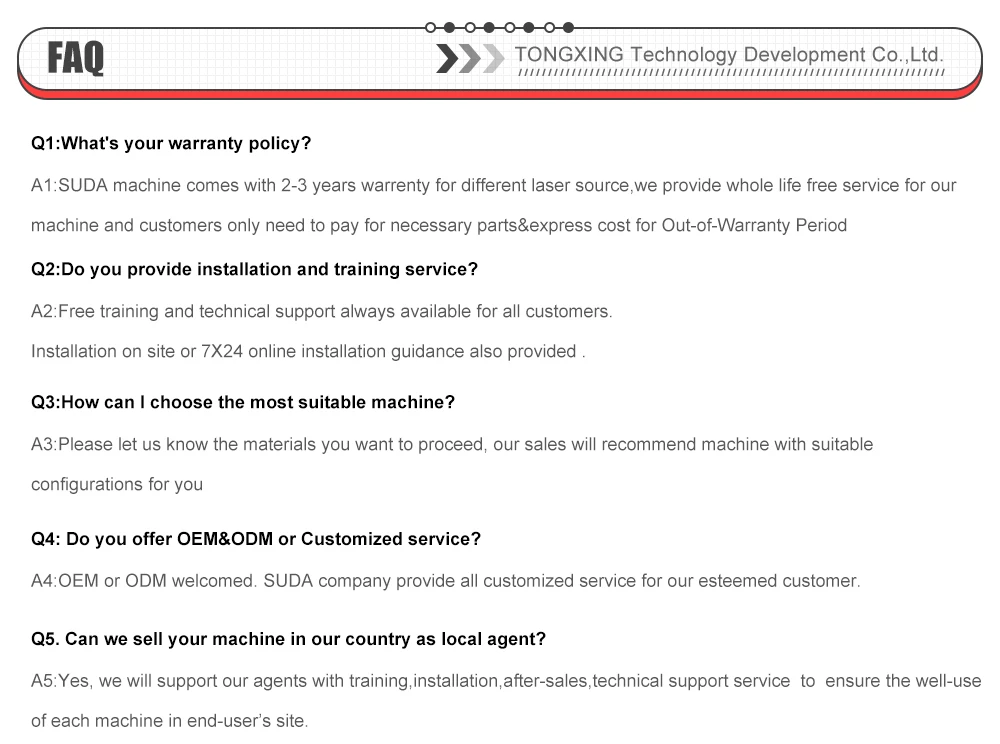Select question Q5 about becoming local agent
The height and width of the screenshot is (744, 1000).
click(288, 639)
